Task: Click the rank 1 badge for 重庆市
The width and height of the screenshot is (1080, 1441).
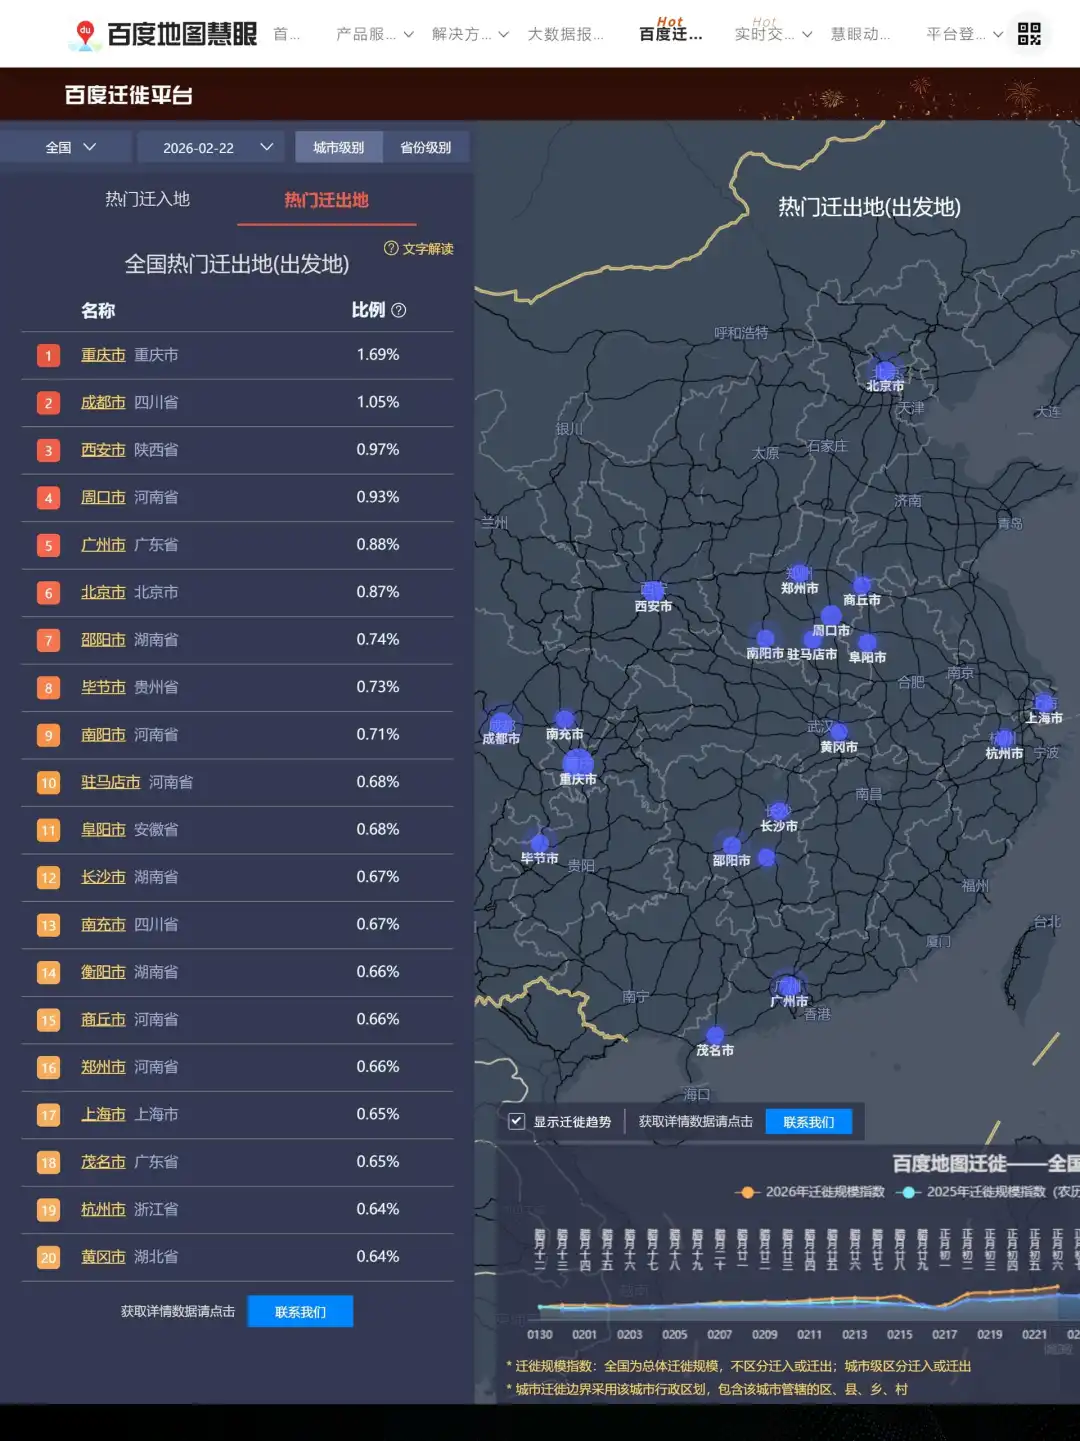Action: (x=48, y=355)
